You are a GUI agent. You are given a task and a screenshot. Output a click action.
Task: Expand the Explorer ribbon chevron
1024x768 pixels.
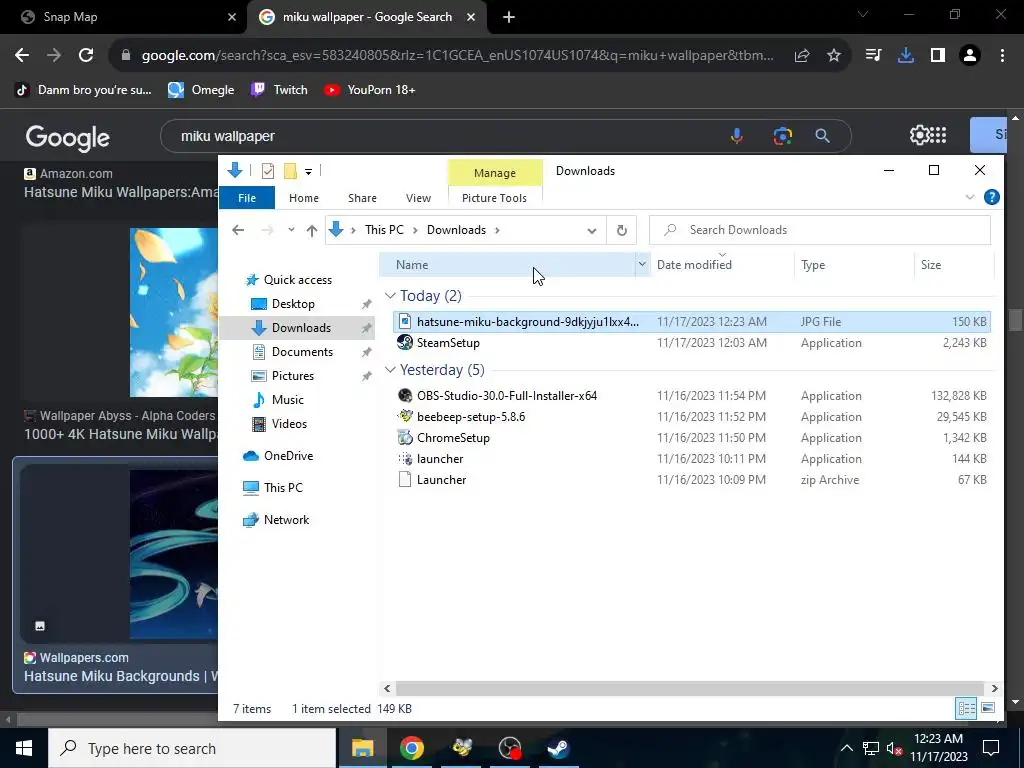(x=970, y=197)
